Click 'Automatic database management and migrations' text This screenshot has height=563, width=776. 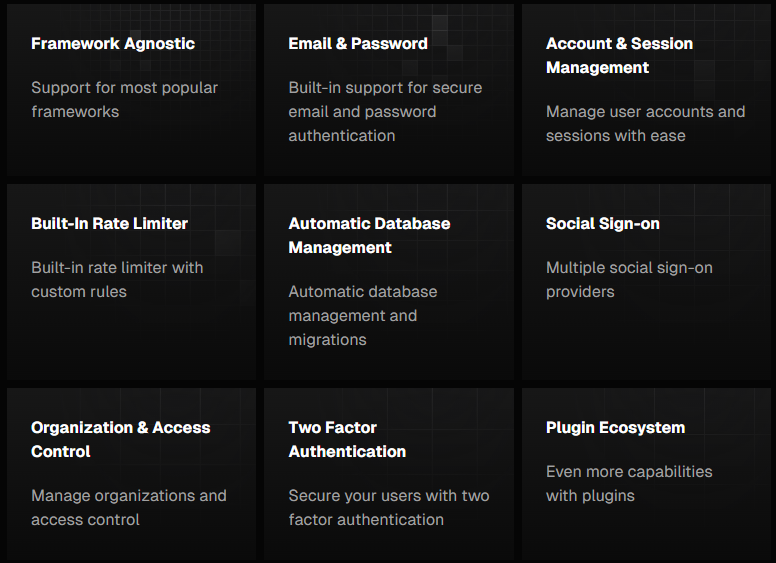pos(363,316)
